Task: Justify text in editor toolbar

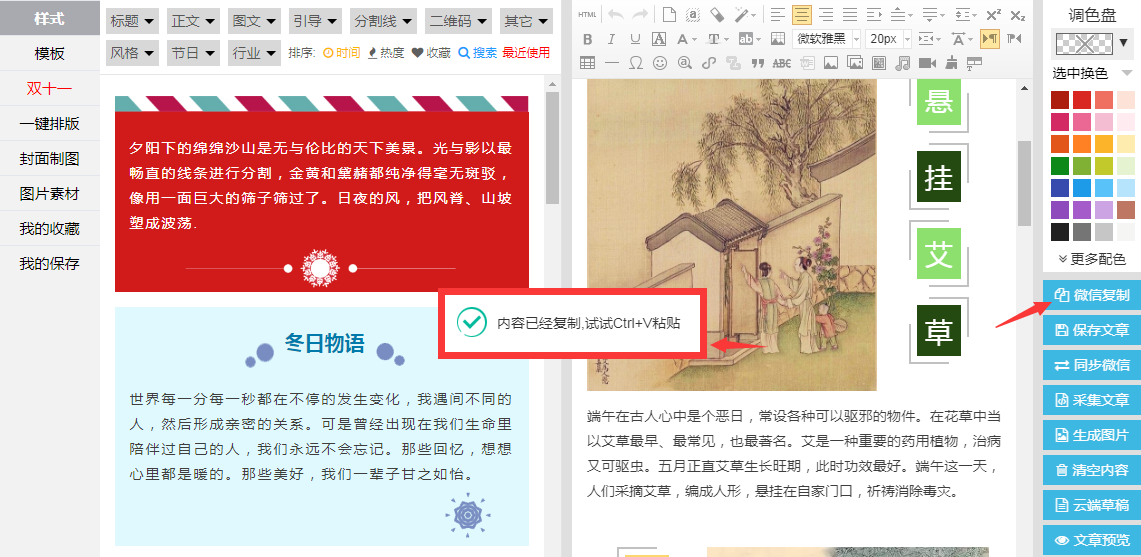Action: click(x=850, y=15)
